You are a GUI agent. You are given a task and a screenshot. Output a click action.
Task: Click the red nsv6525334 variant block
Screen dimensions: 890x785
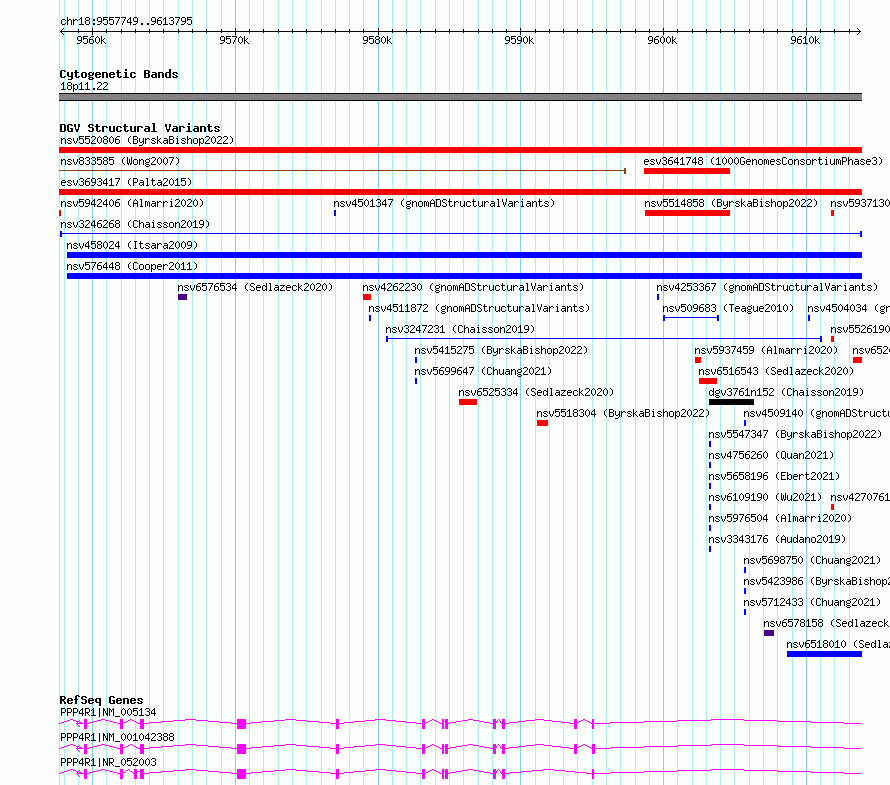468,402
